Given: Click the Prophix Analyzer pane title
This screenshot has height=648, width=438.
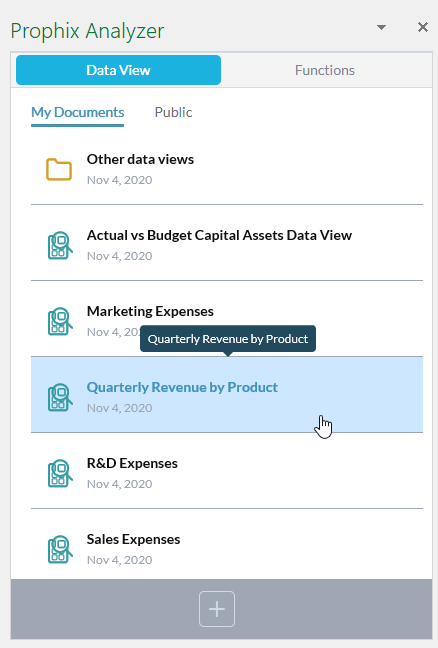Looking at the screenshot, I should coord(87,31).
